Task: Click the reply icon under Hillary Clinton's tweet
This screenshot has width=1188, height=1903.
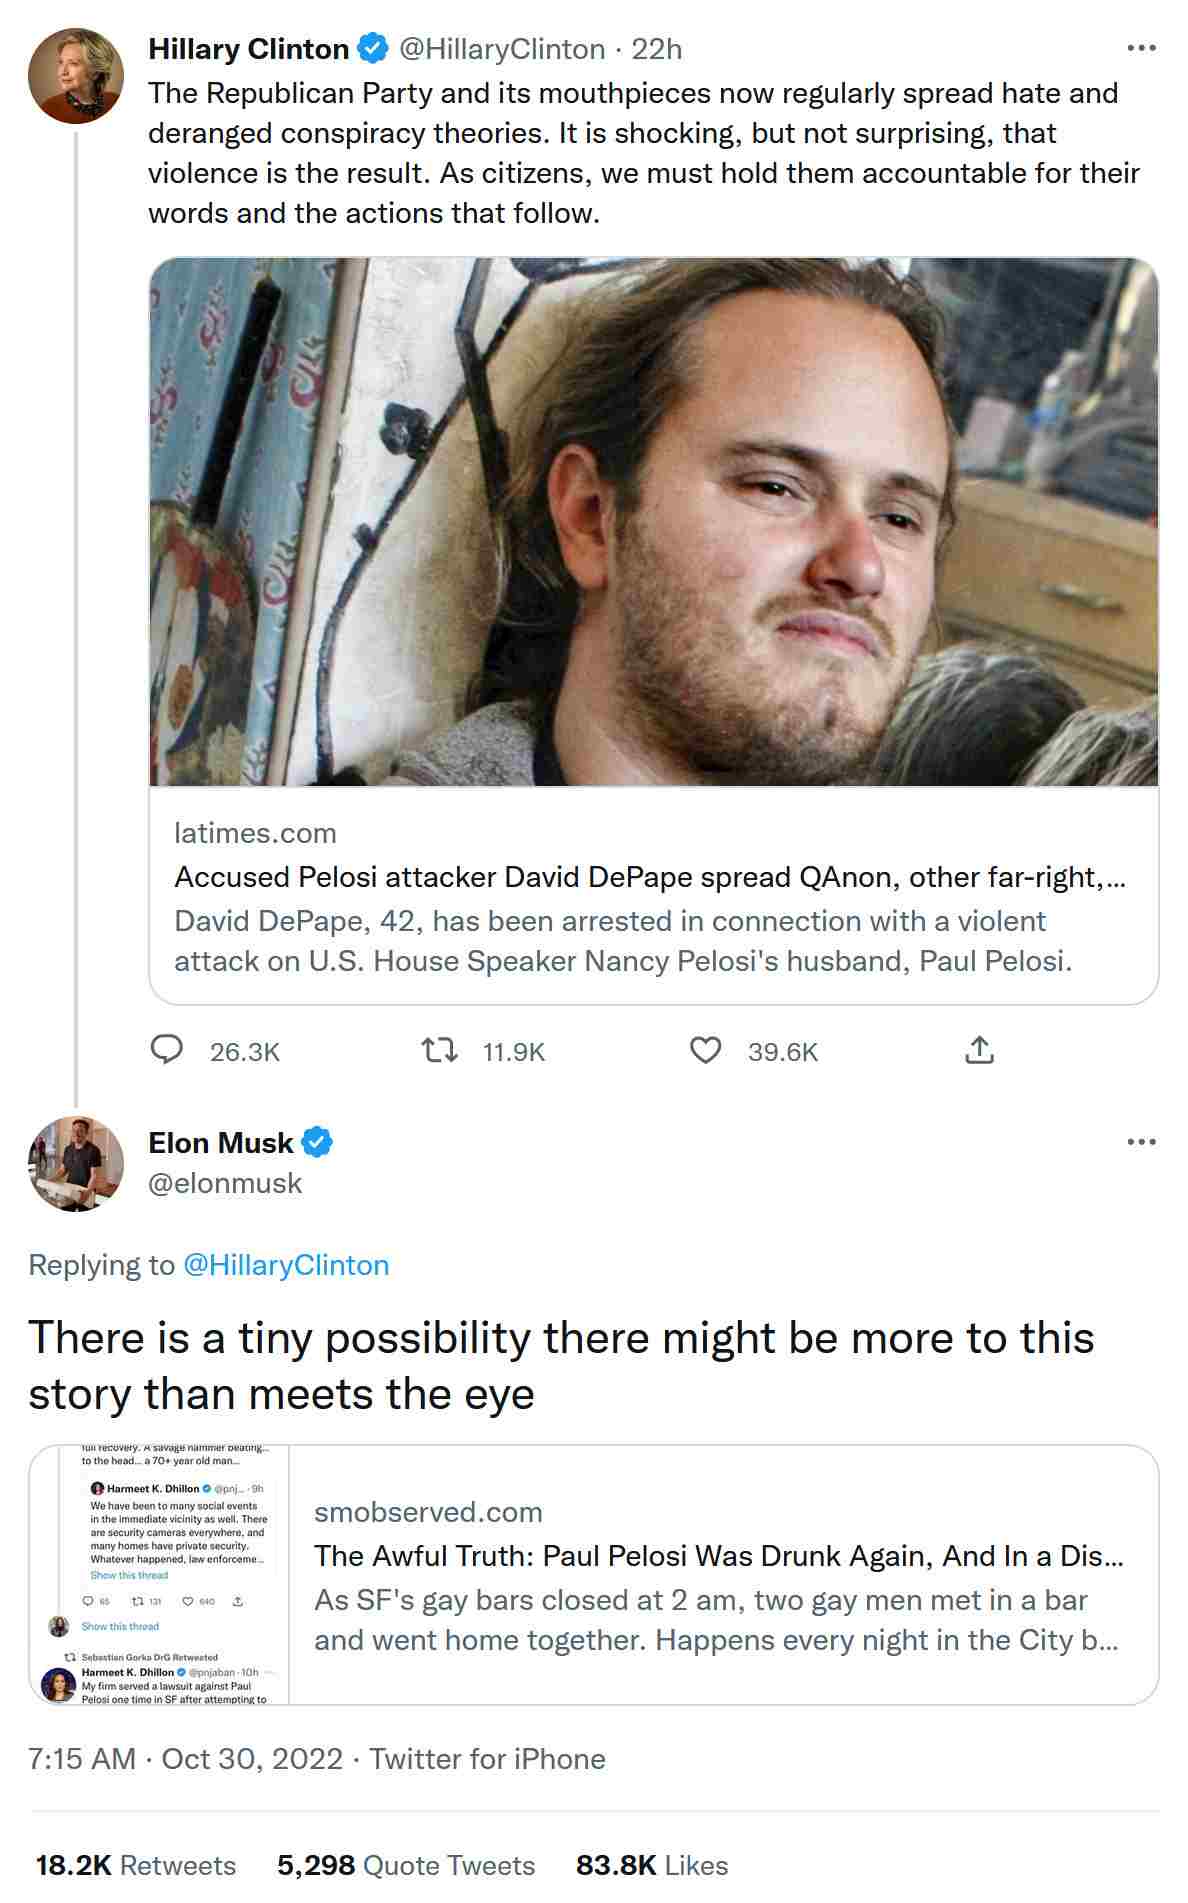Action: click(x=167, y=1050)
